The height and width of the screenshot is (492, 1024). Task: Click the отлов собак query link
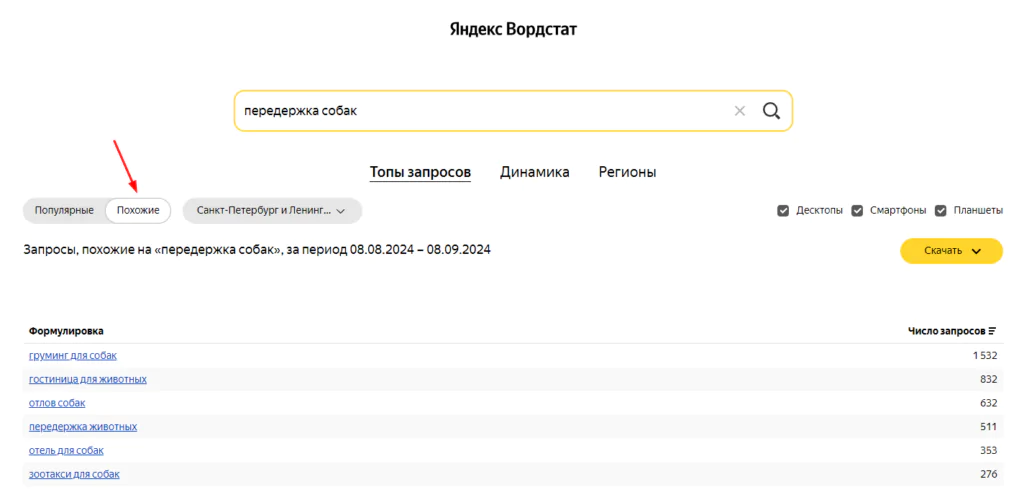(x=57, y=403)
